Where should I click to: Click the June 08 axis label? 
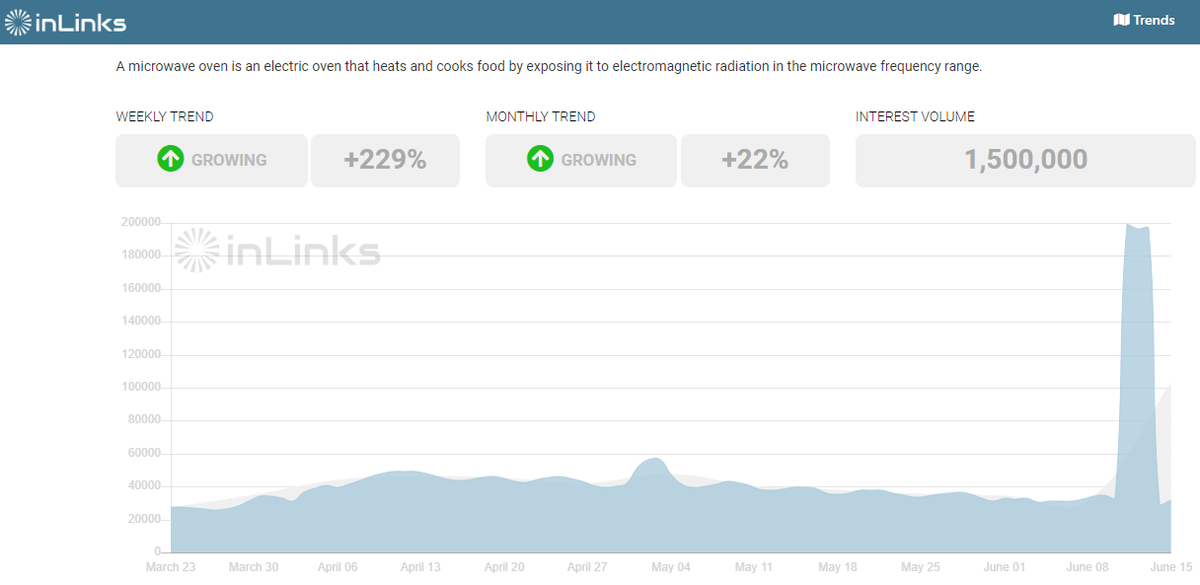pos(1087,567)
